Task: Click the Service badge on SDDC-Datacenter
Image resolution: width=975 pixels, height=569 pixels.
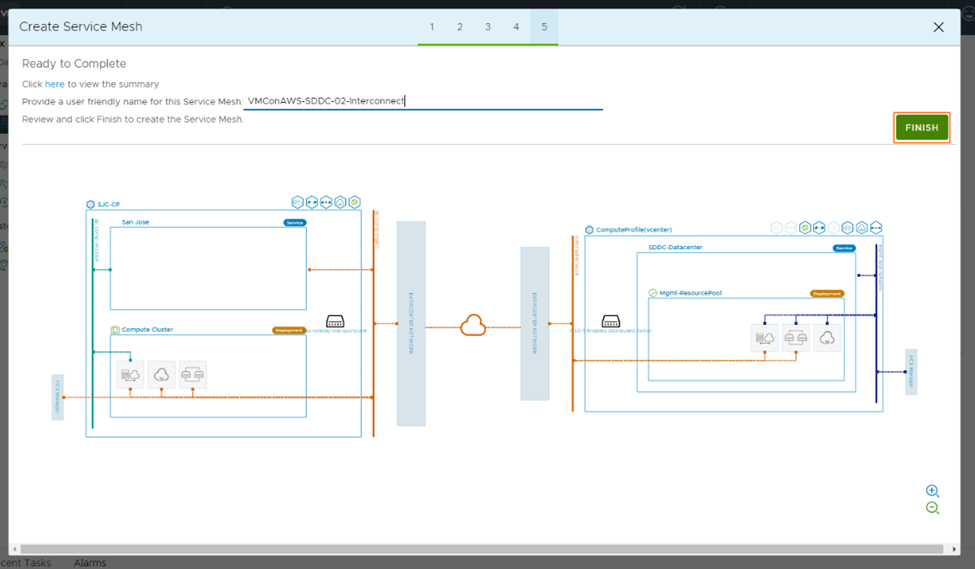Action: click(x=844, y=248)
